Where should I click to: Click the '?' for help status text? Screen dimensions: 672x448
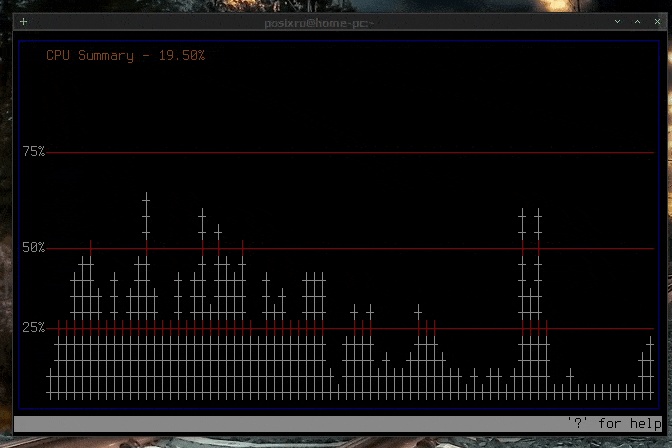[615, 424]
